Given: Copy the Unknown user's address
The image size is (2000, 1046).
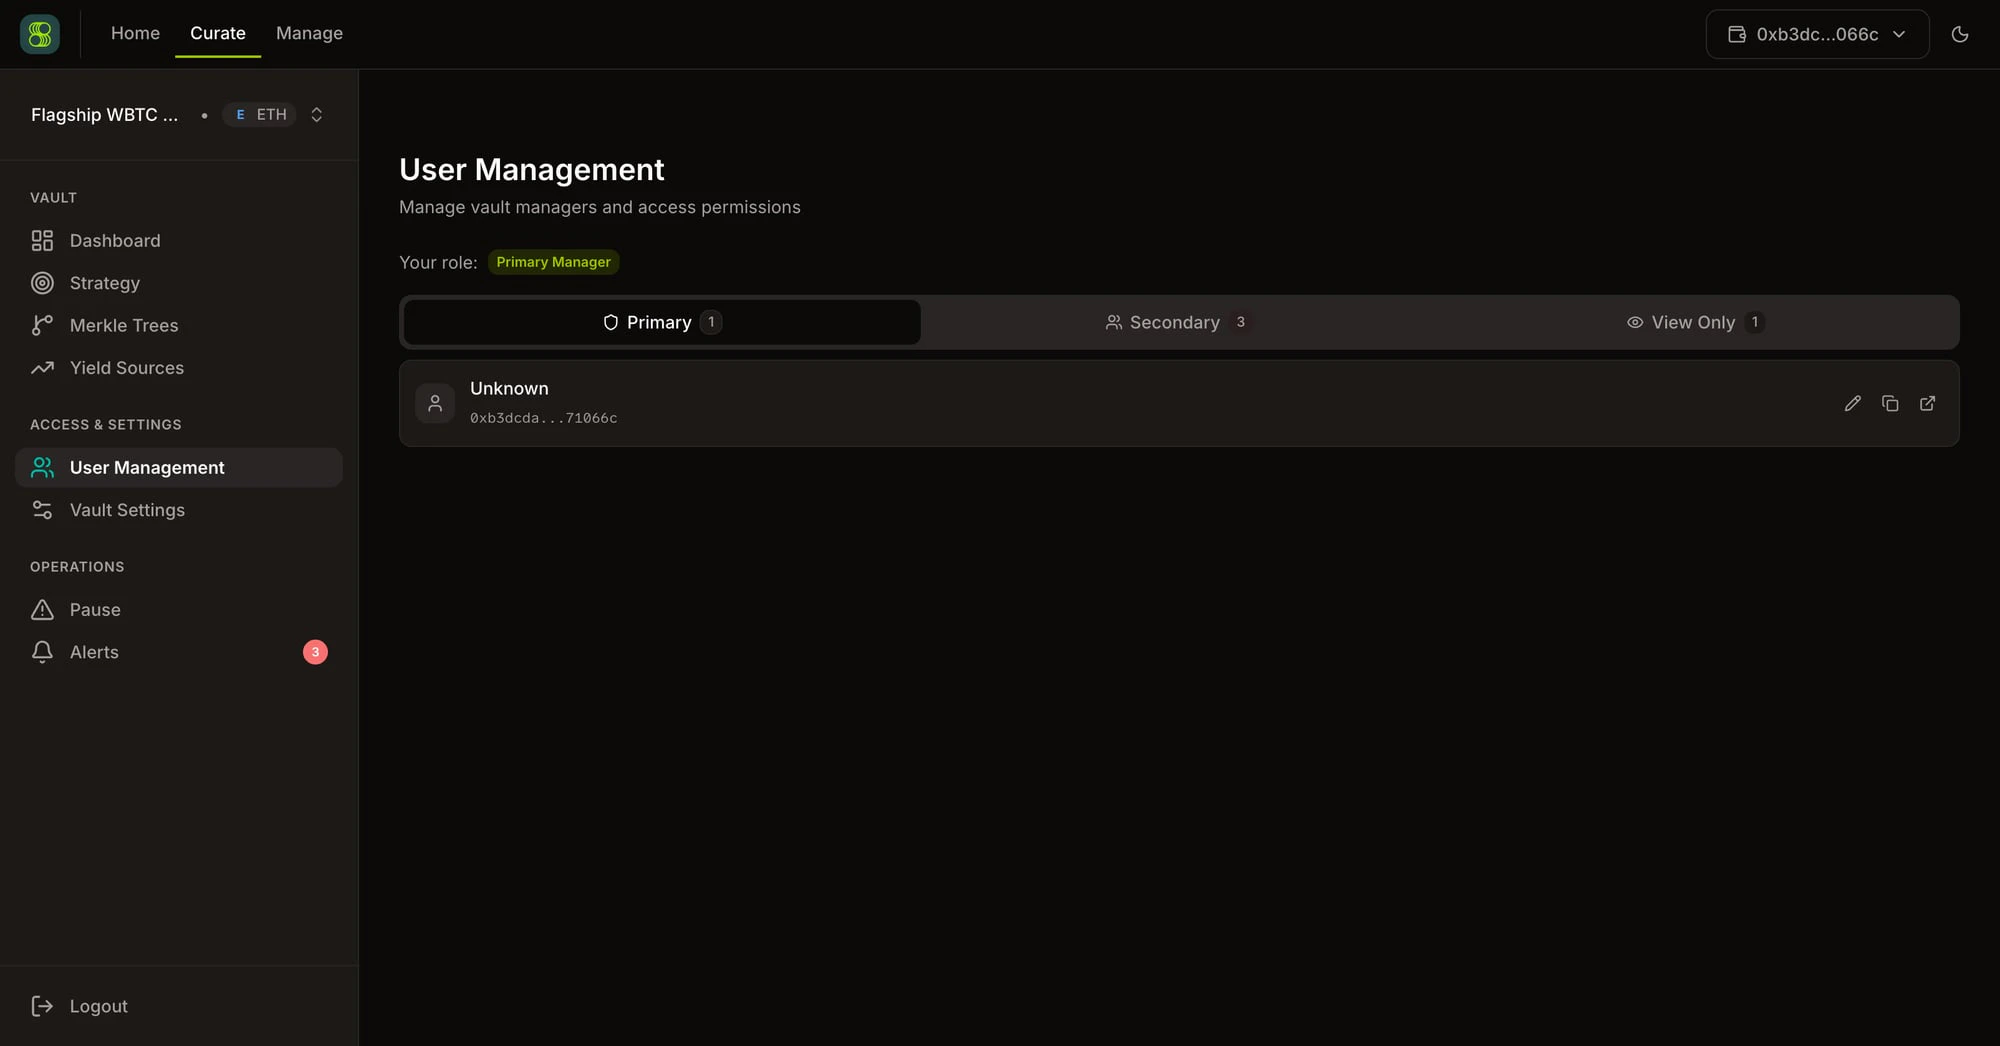Looking at the screenshot, I should [x=1890, y=403].
